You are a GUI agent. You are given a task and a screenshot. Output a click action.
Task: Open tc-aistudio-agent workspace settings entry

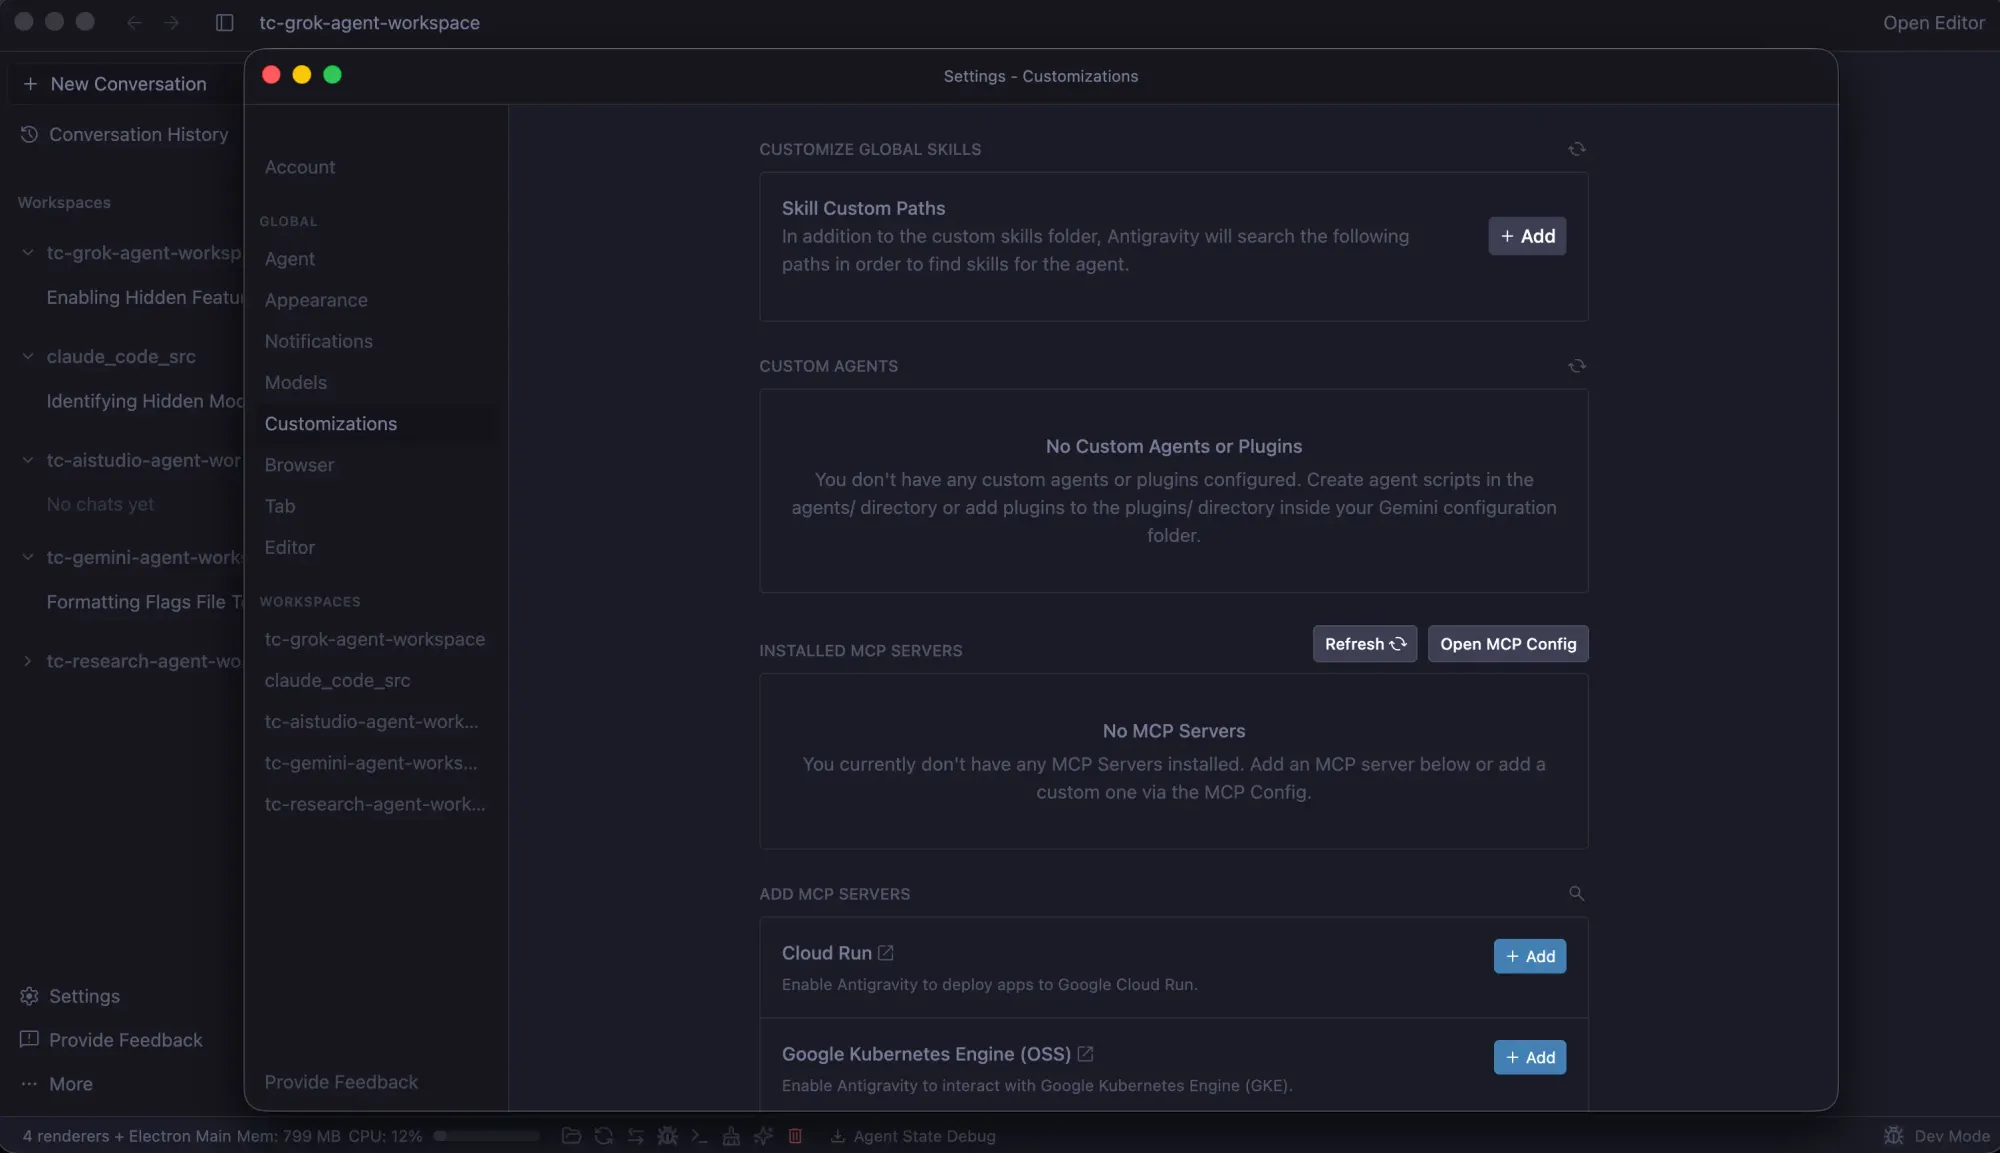coord(371,722)
